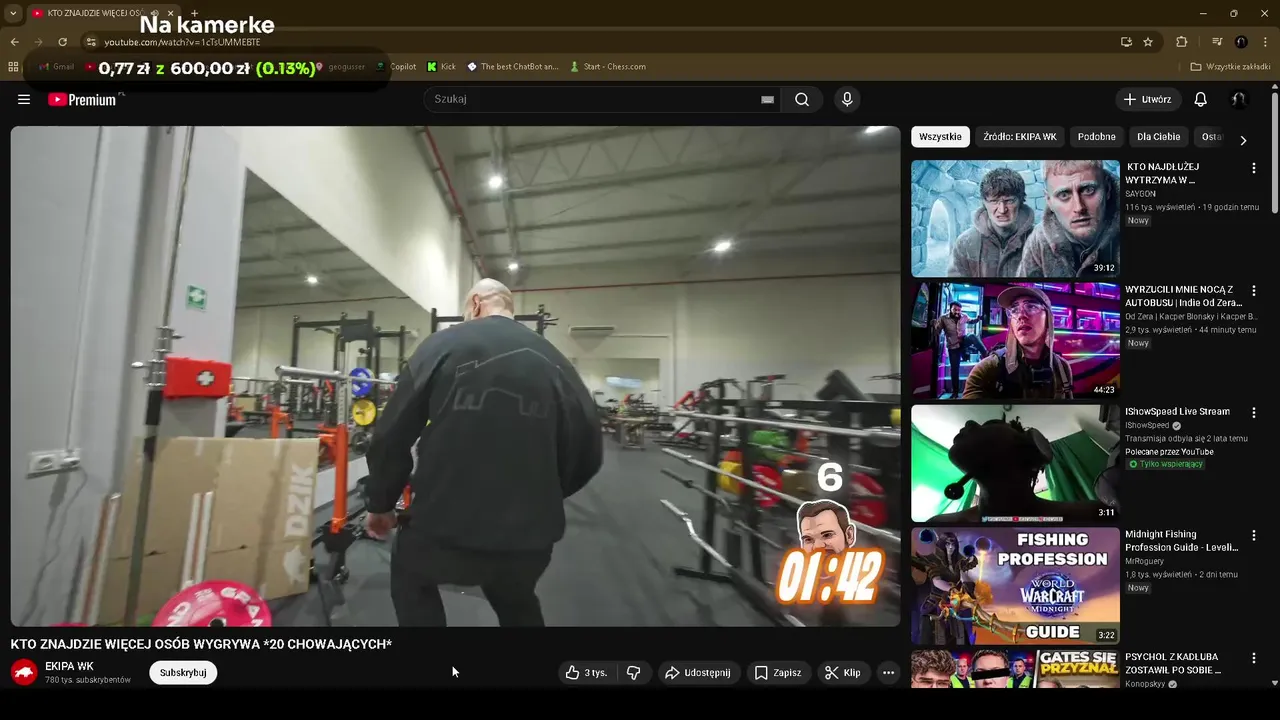Open the View site information icon
This screenshot has height=720, width=1280.
click(91, 42)
